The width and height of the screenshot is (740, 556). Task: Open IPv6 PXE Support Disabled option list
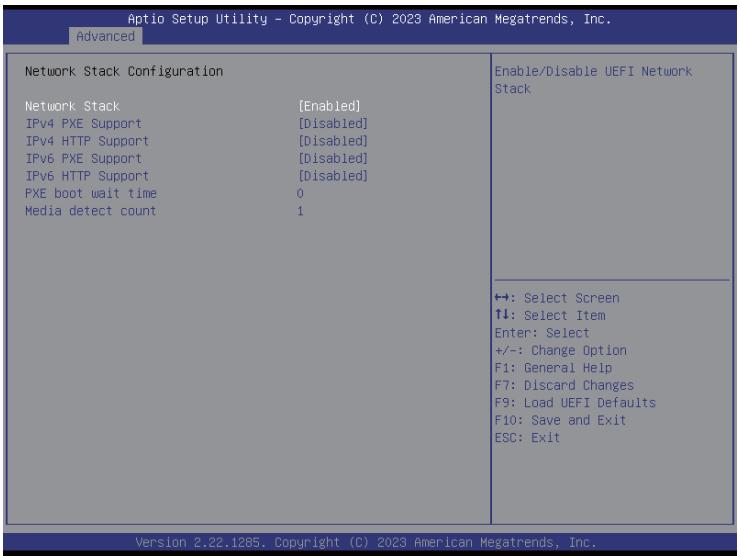[333, 159]
